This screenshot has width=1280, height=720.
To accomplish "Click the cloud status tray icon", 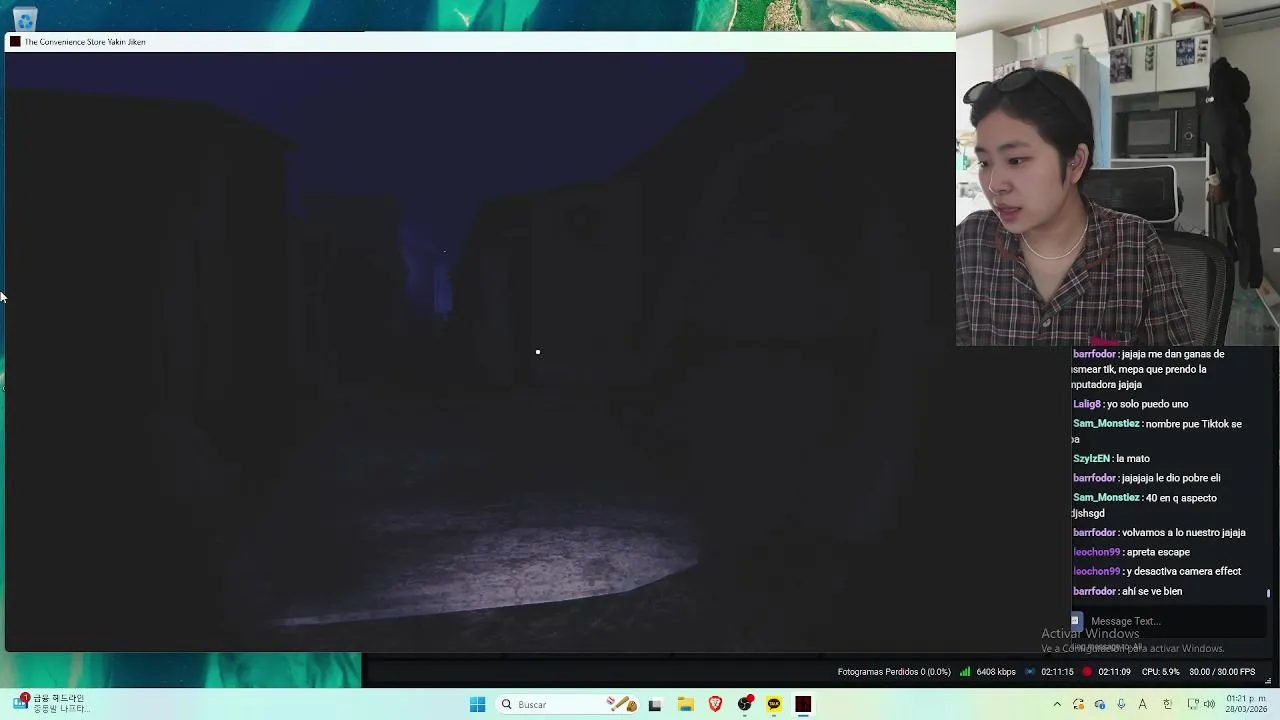I will coord(1100,705).
